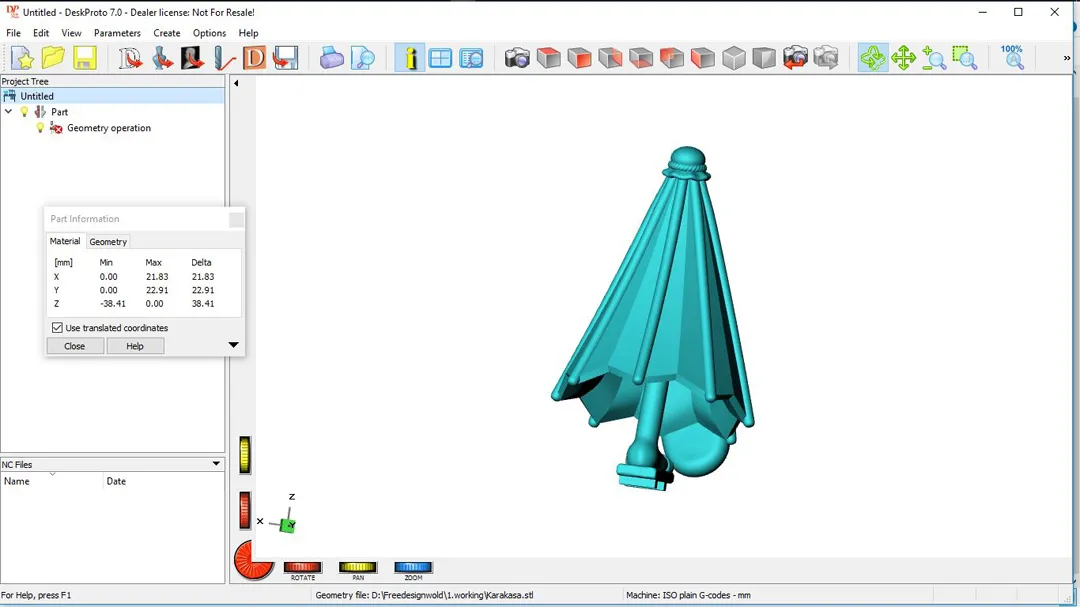Image resolution: width=1080 pixels, height=607 pixels.
Task: Open the Options menu
Action: (209, 33)
